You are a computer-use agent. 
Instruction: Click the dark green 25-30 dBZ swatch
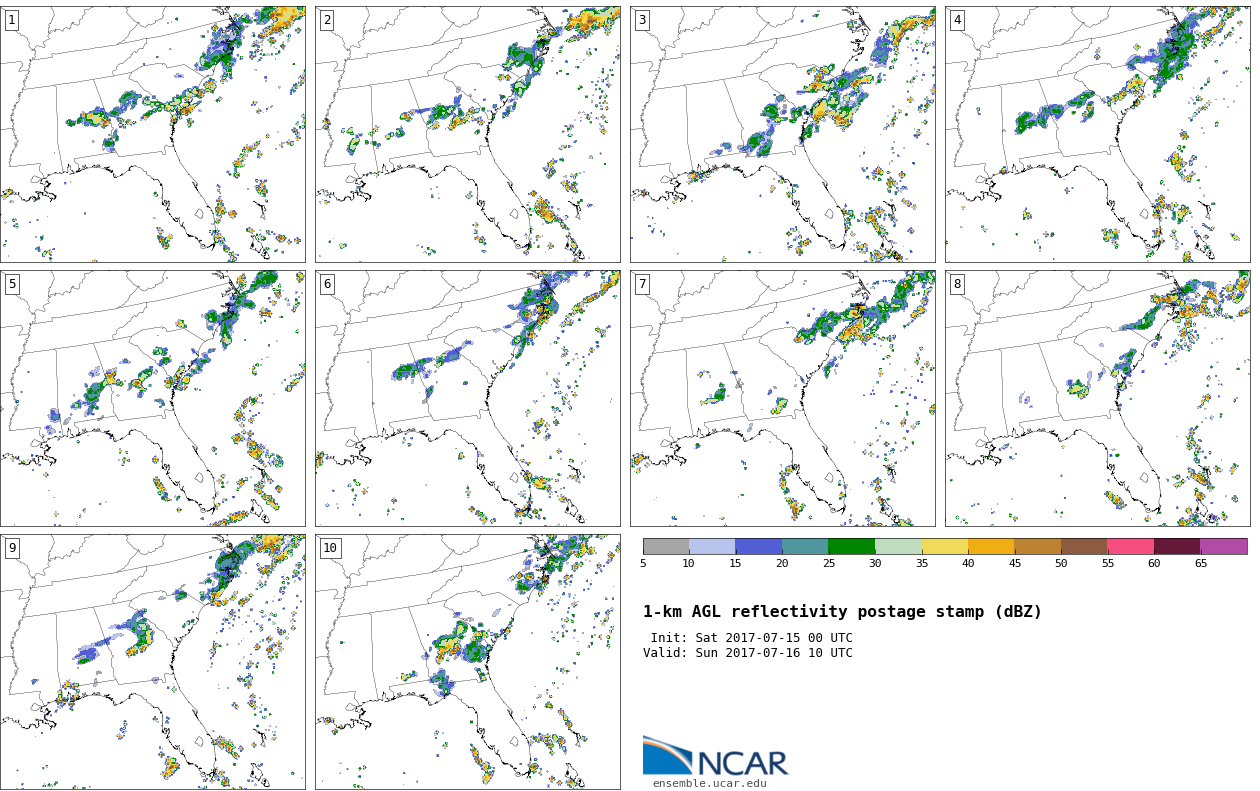point(852,546)
